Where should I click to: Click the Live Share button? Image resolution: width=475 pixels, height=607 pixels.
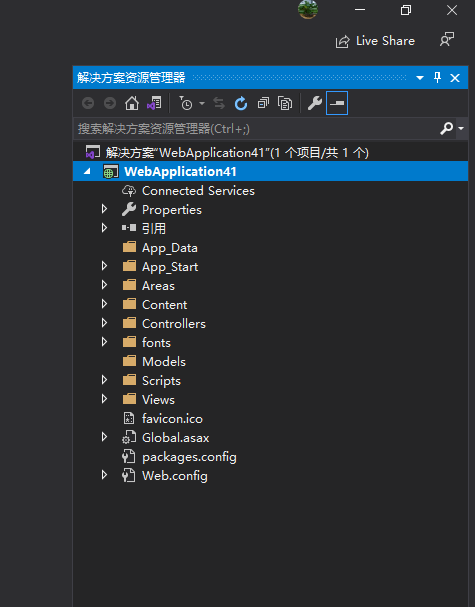[375, 41]
